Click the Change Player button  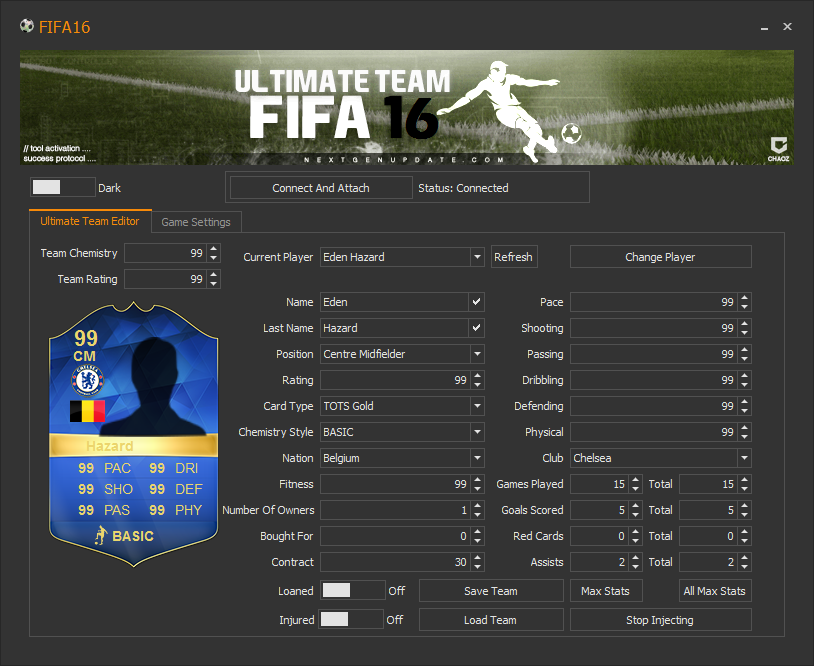[660, 257]
